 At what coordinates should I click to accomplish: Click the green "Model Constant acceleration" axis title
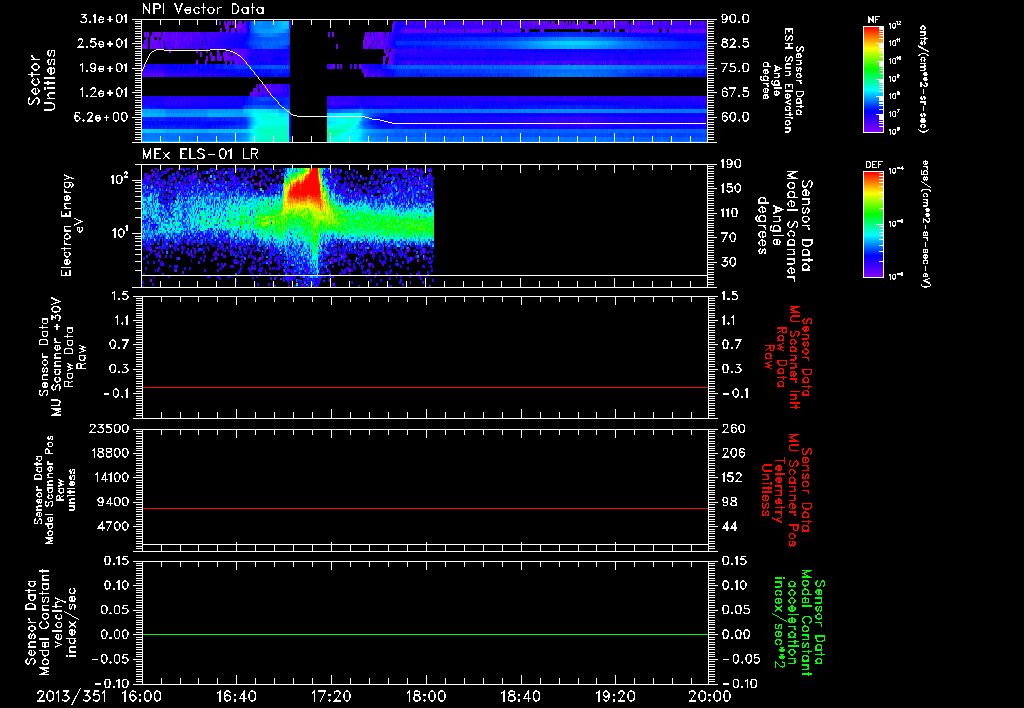pyautogui.click(x=798, y=622)
